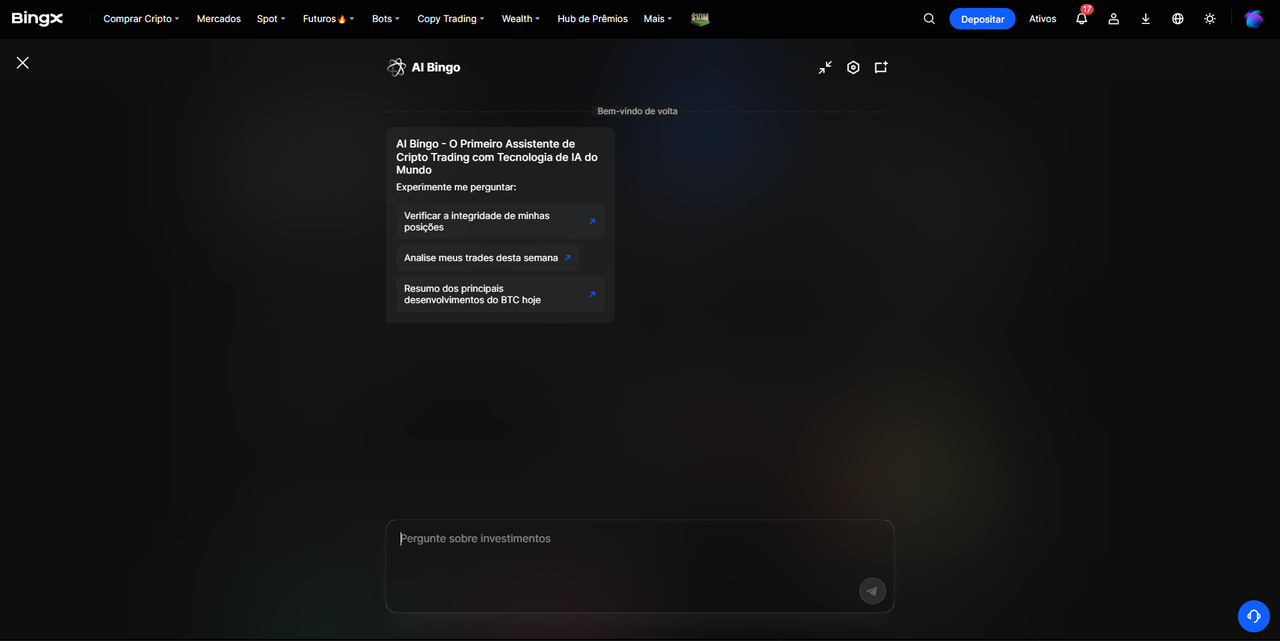Viewport: 1280px width, 641px height.
Task: Open the Ativos page
Action: [1042, 19]
